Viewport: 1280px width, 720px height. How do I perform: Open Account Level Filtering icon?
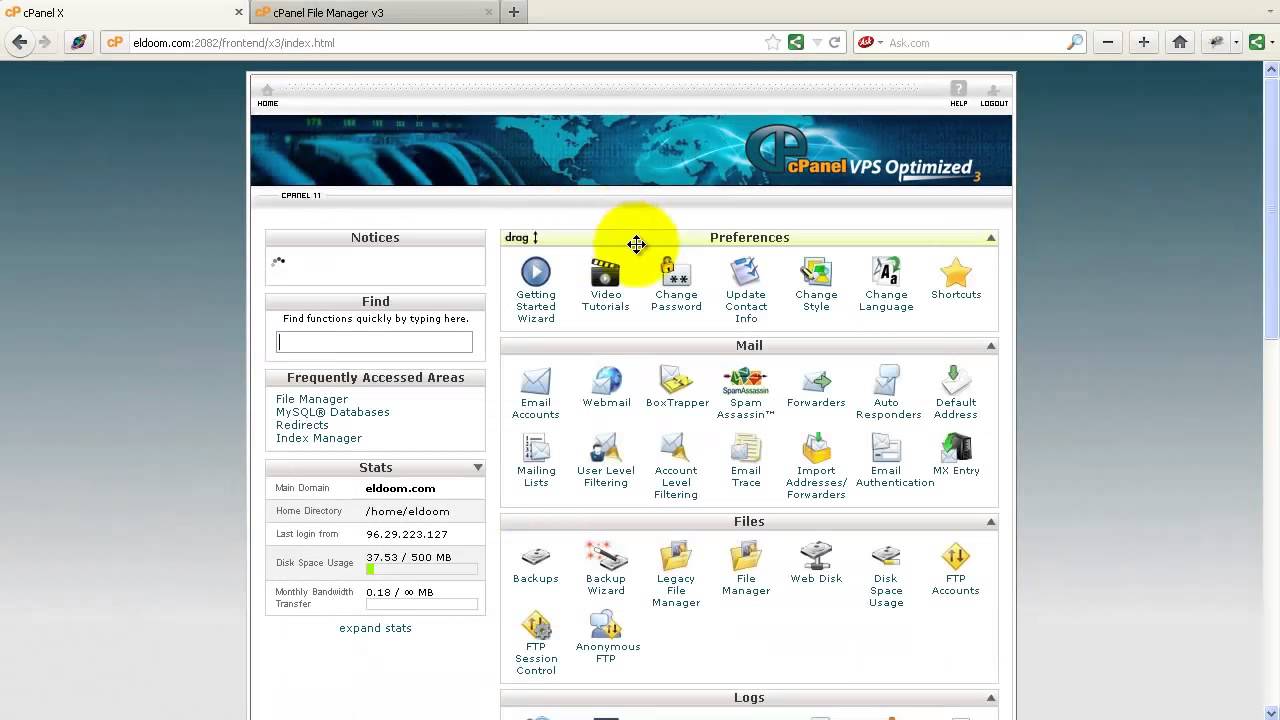coord(676,448)
